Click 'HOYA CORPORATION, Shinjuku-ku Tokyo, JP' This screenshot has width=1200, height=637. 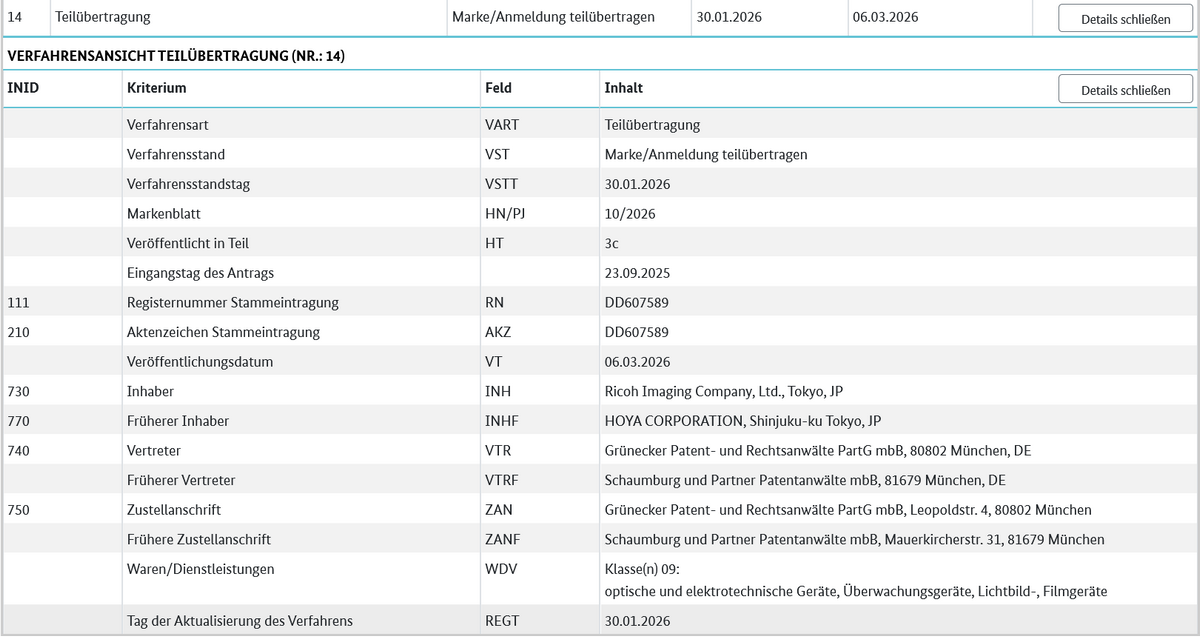[x=743, y=421]
